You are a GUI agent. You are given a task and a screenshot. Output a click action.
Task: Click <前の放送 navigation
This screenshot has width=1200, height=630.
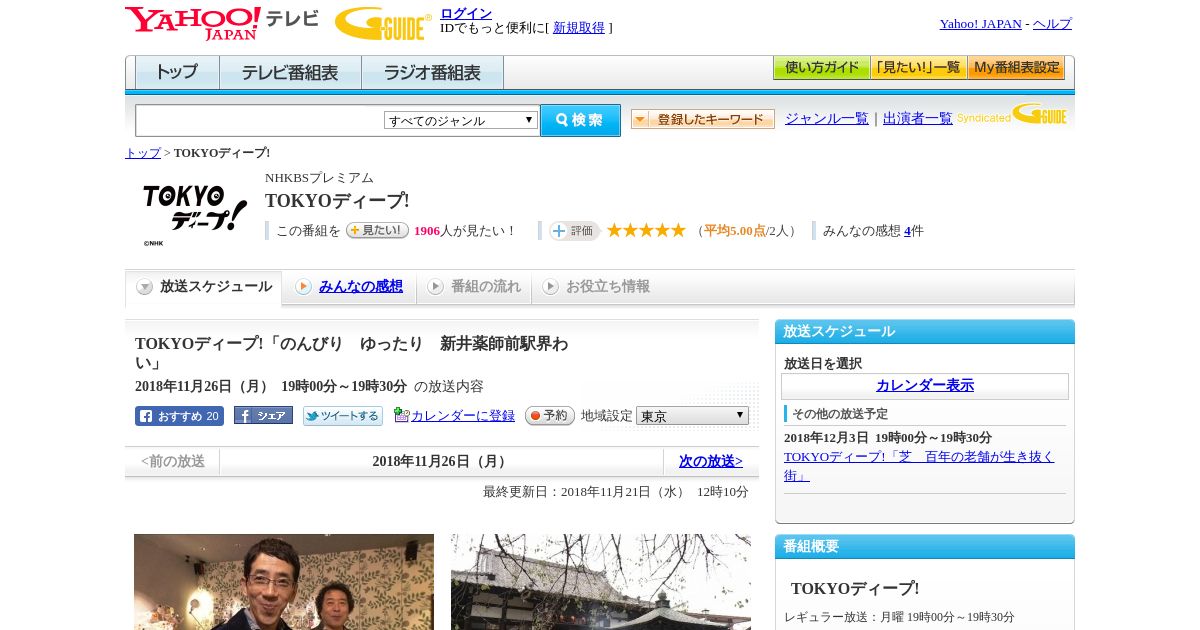pyautogui.click(x=173, y=461)
